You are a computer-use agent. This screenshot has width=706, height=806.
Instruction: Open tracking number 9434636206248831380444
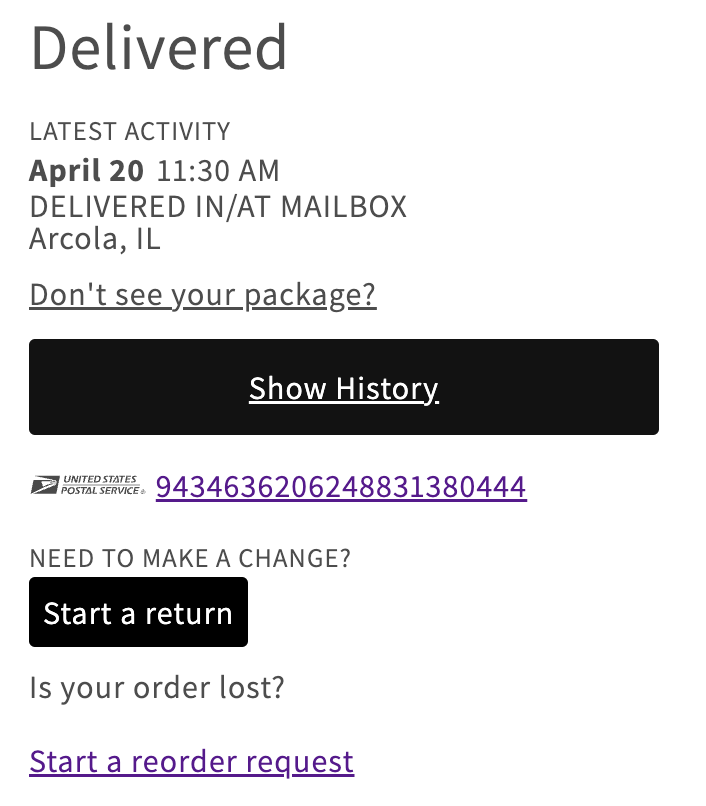(x=341, y=487)
